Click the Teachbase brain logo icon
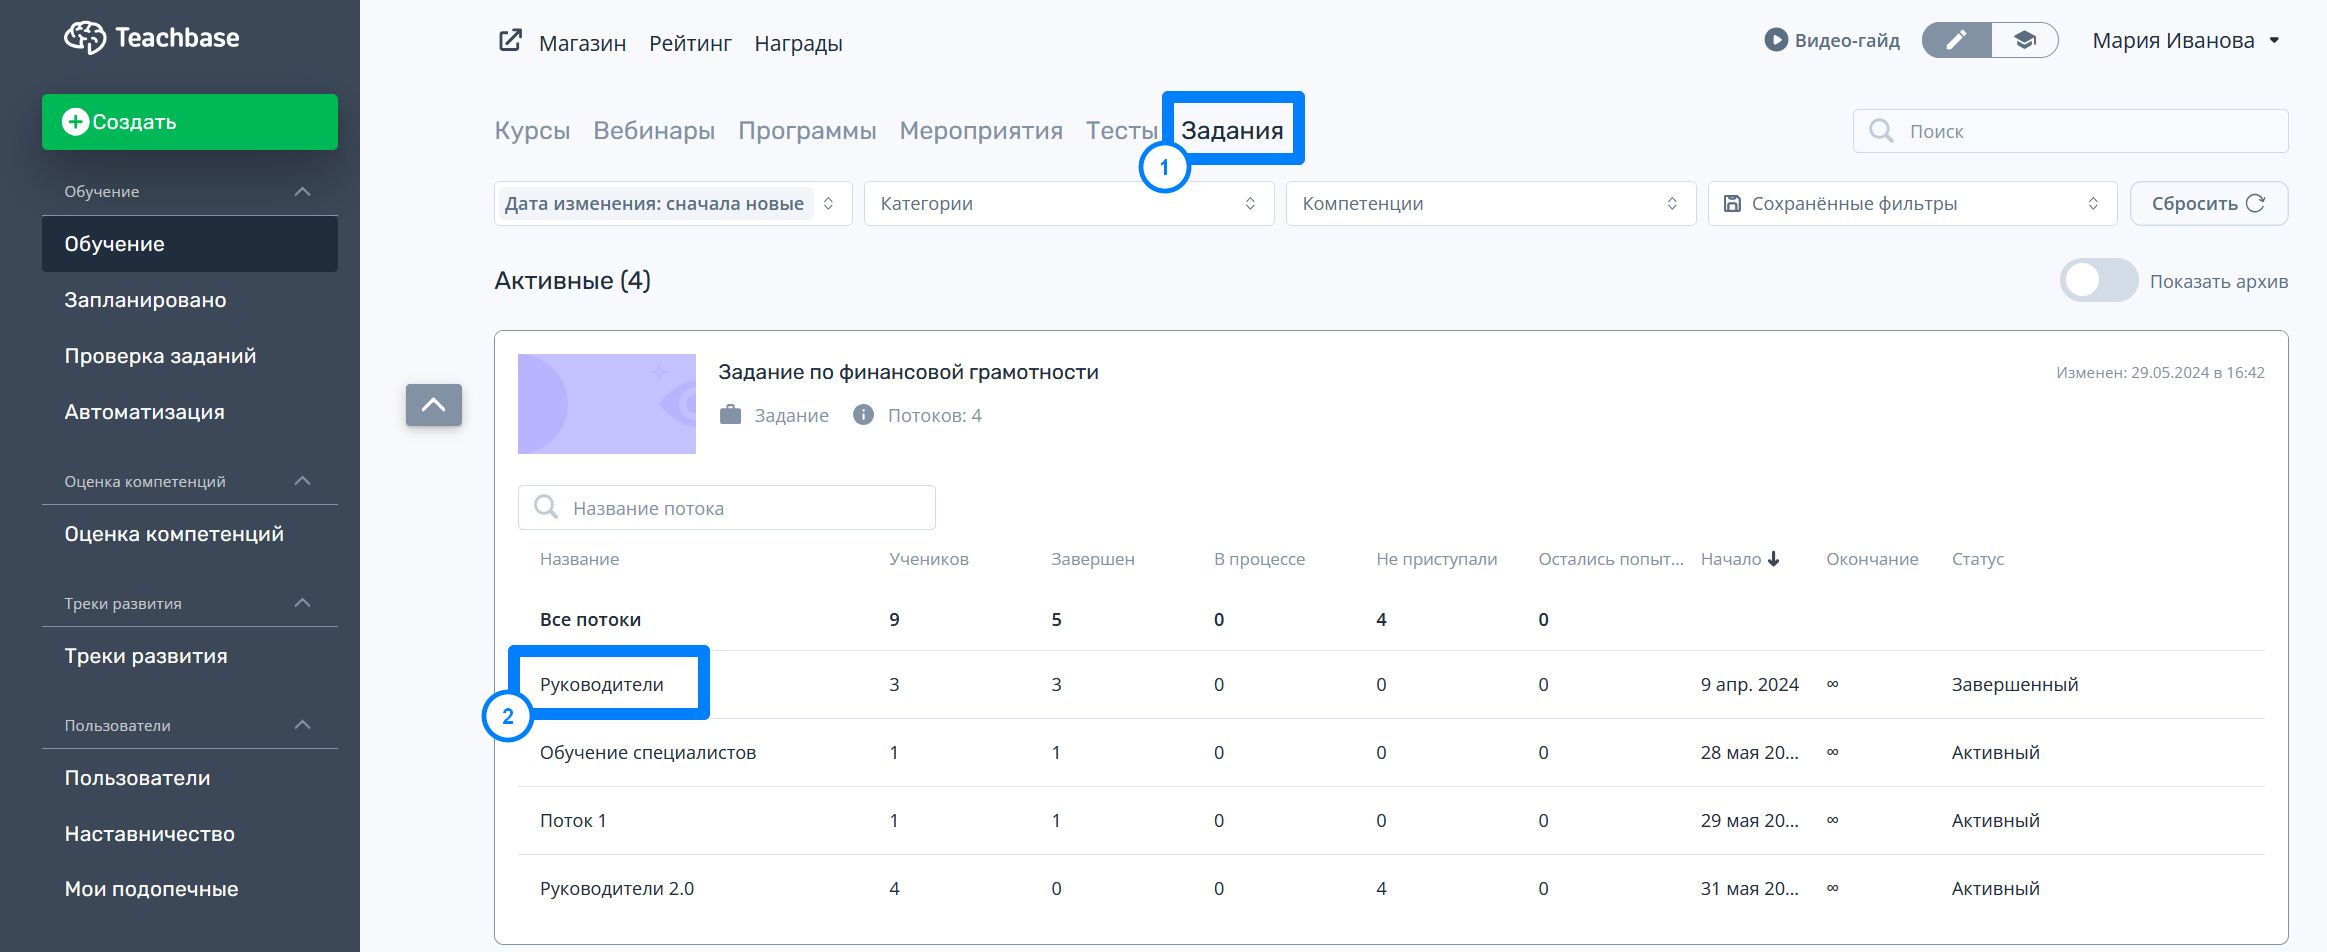 85,38
